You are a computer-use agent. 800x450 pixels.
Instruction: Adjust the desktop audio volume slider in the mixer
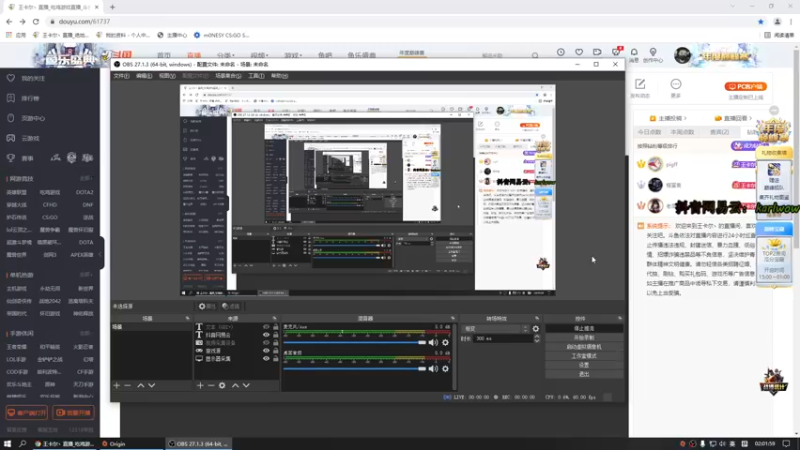(x=355, y=368)
